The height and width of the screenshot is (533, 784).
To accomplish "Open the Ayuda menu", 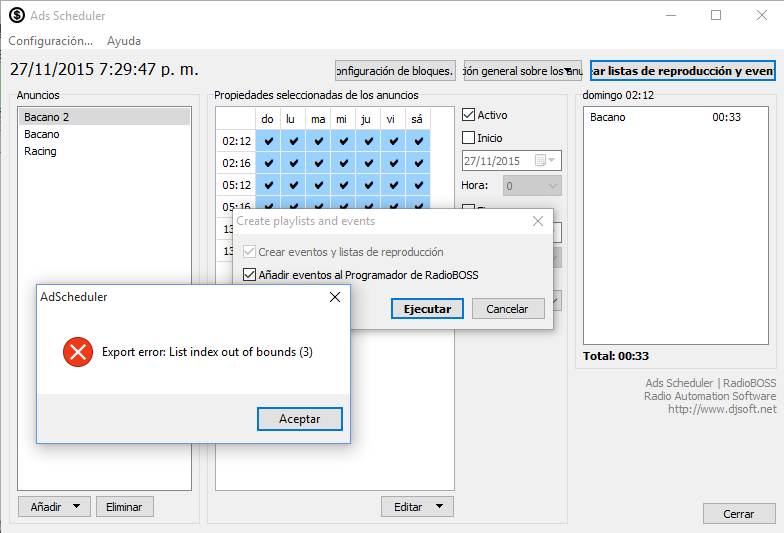I will [124, 41].
